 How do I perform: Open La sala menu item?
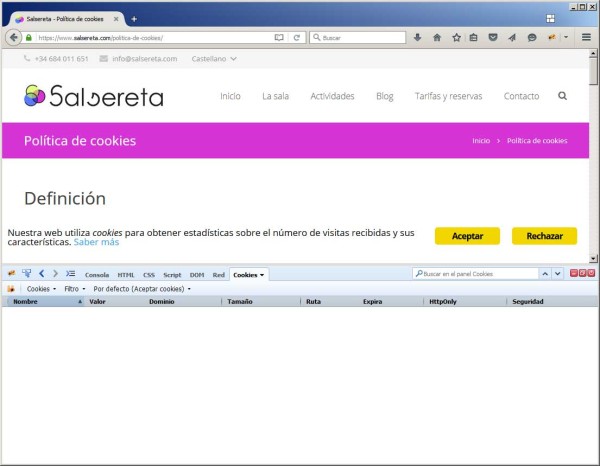[x=276, y=96]
